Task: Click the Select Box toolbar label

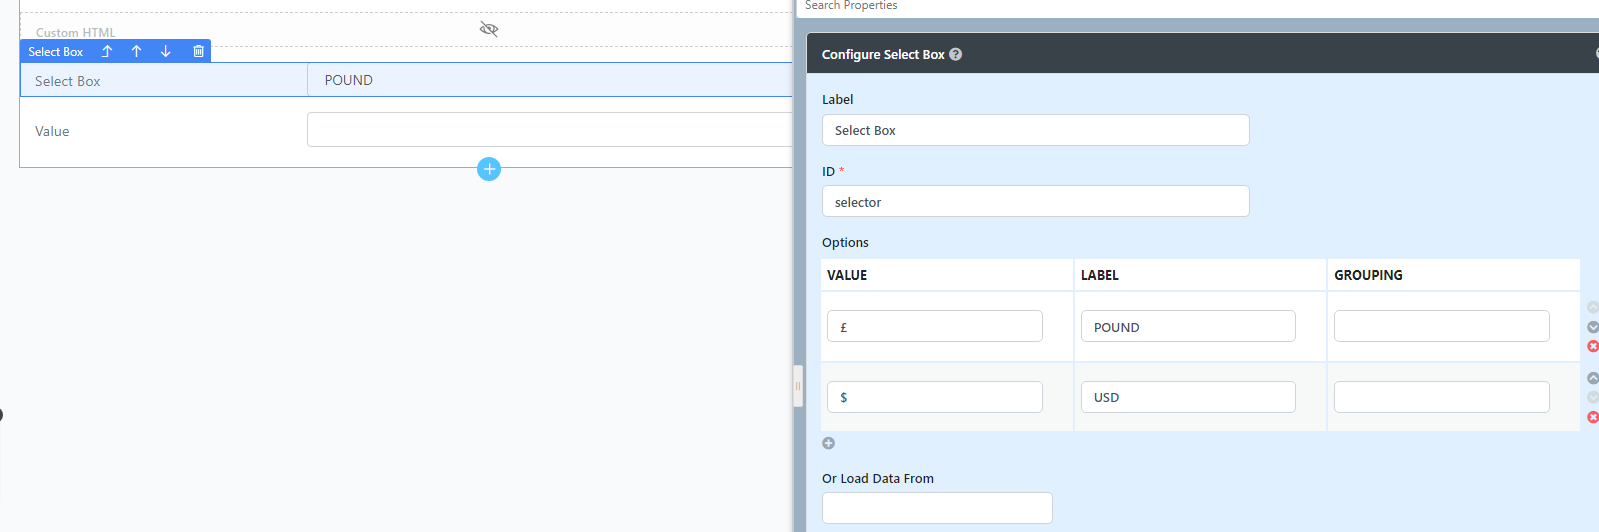Action: pos(56,51)
